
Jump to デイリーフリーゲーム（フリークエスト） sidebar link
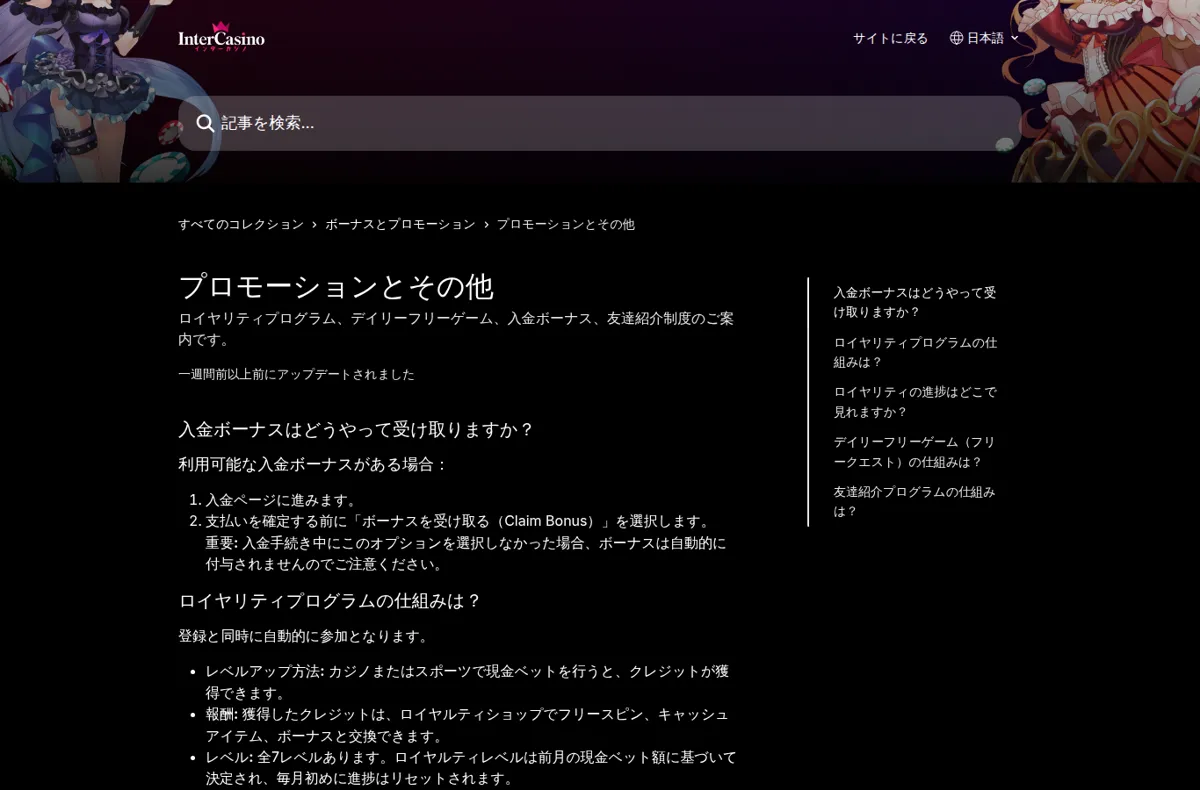(x=915, y=452)
